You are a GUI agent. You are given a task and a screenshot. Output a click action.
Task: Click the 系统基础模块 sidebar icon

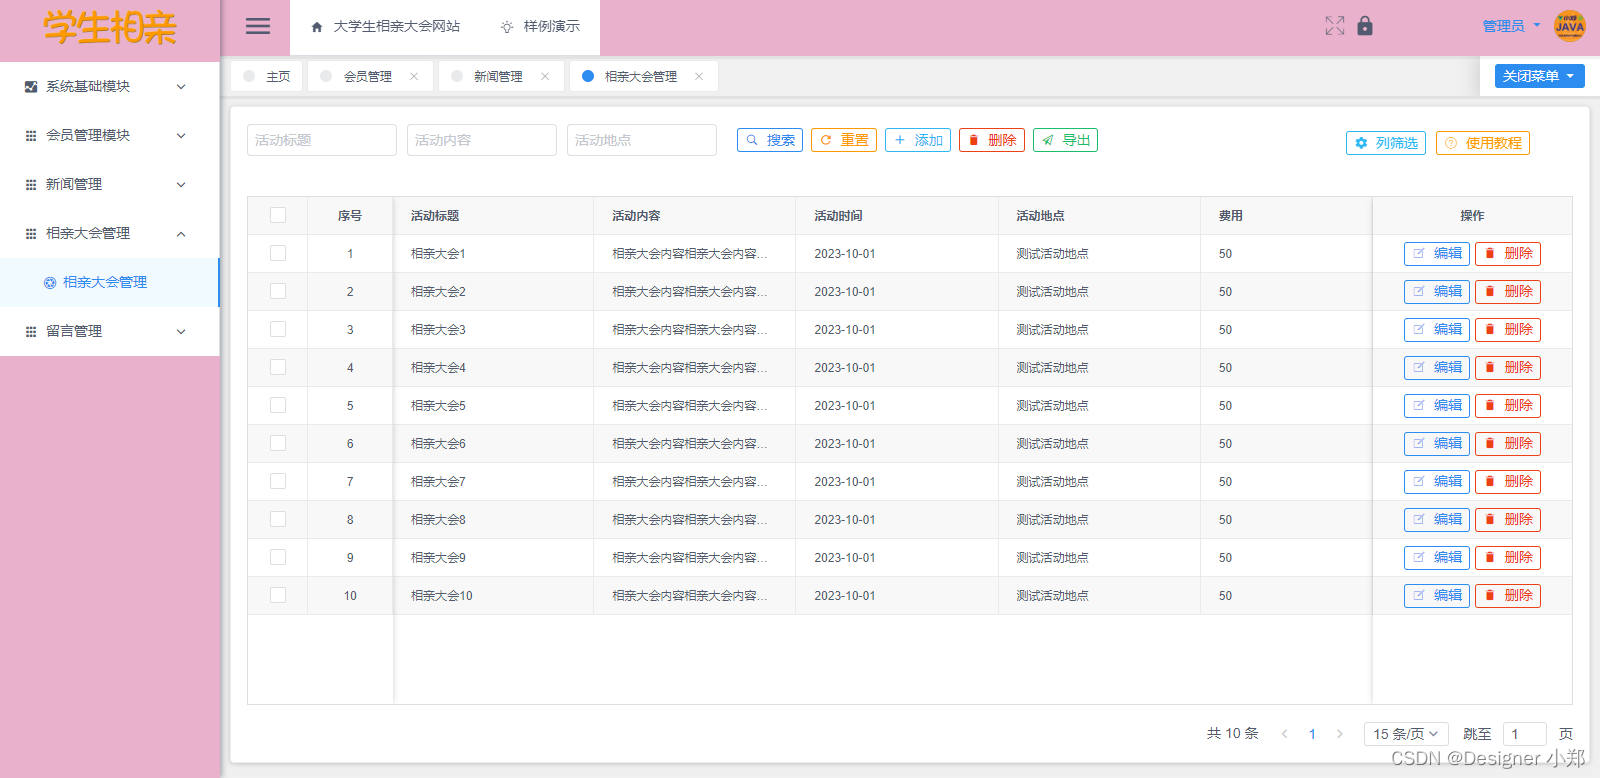(x=31, y=87)
